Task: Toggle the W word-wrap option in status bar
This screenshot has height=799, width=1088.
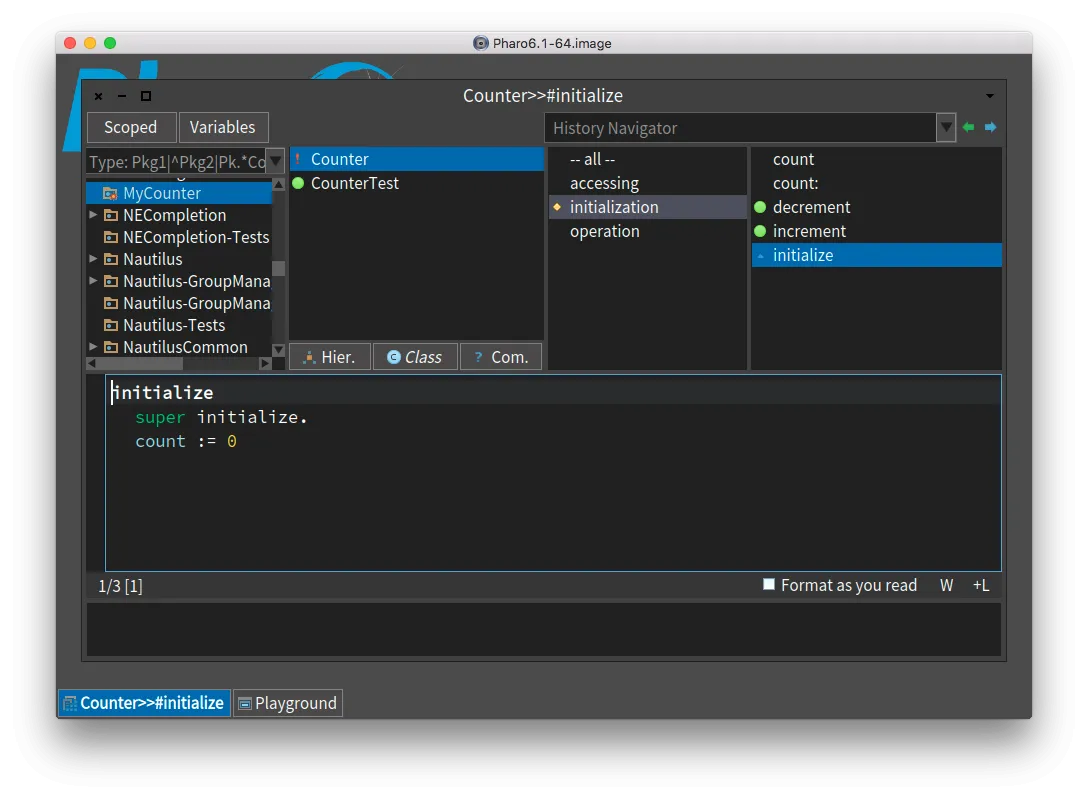Action: coord(946,585)
